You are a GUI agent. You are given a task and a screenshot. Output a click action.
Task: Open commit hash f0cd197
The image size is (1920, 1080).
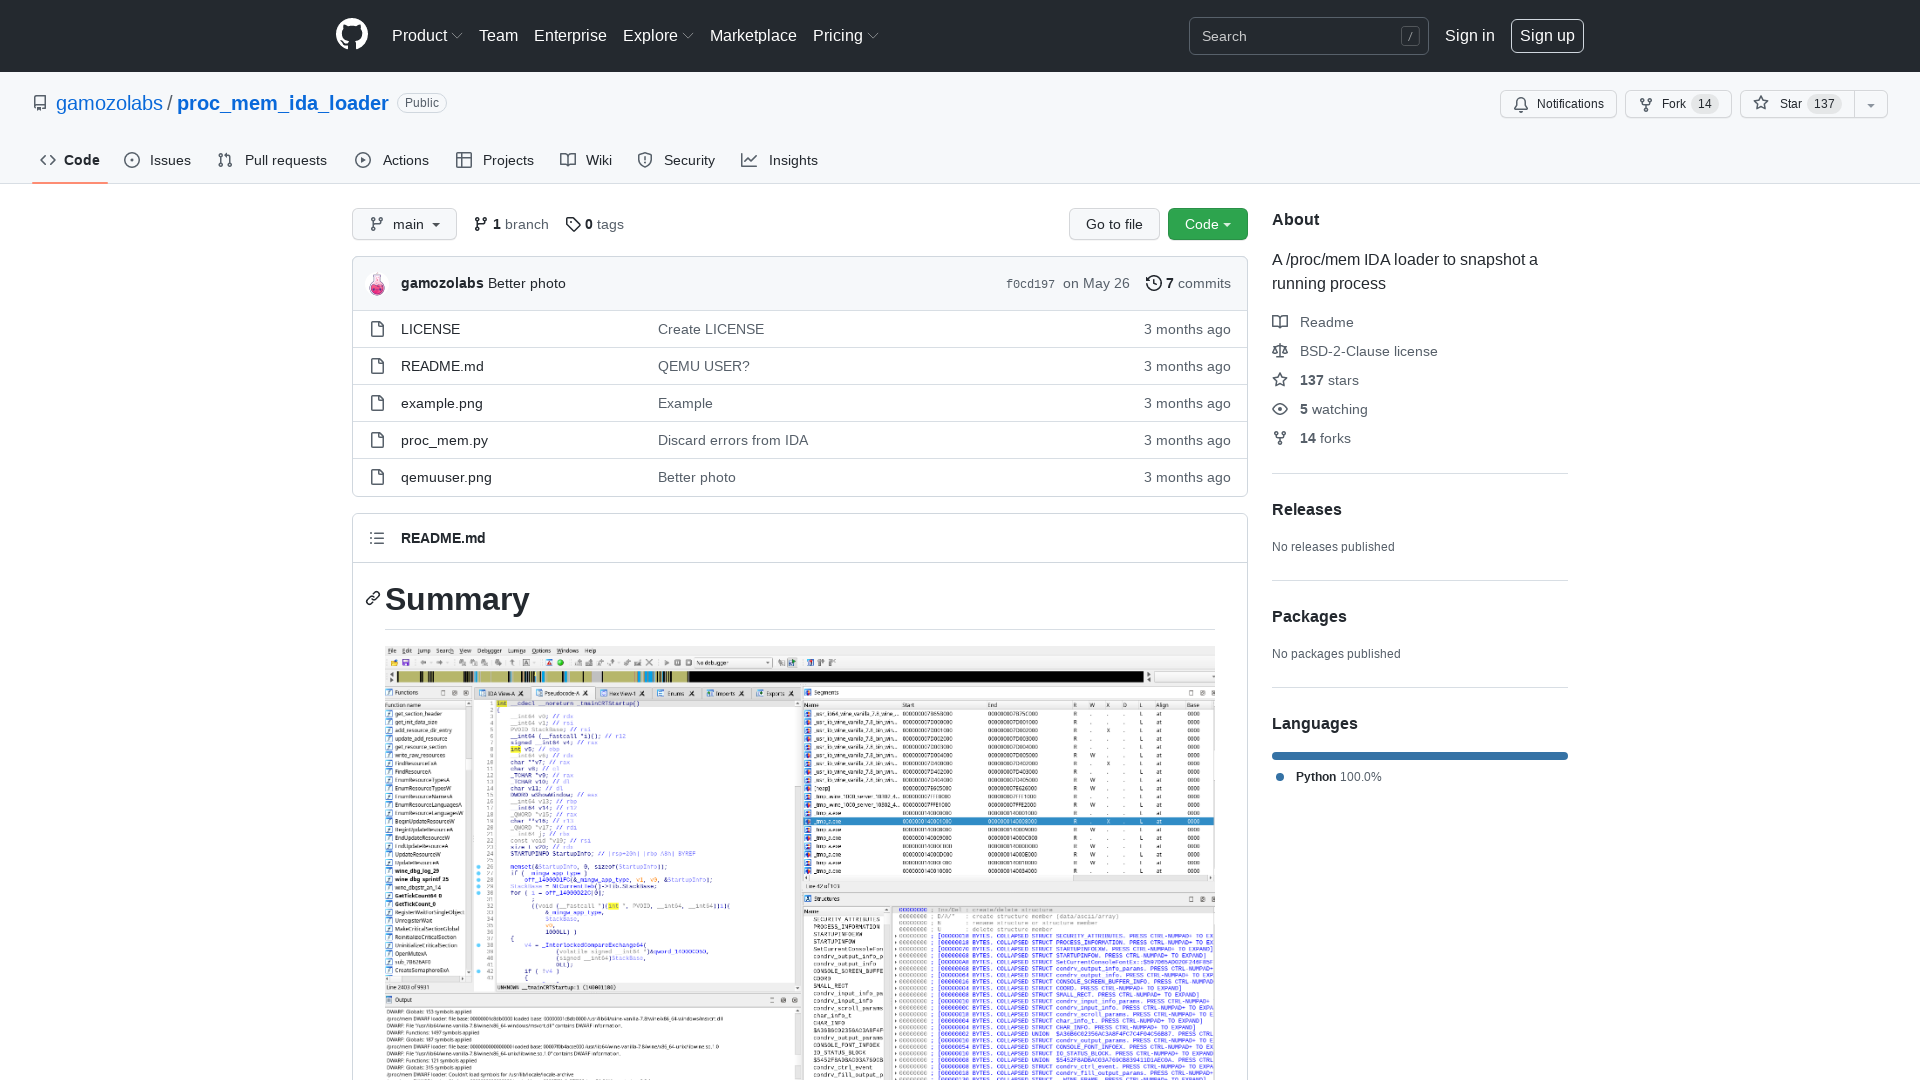point(1030,284)
